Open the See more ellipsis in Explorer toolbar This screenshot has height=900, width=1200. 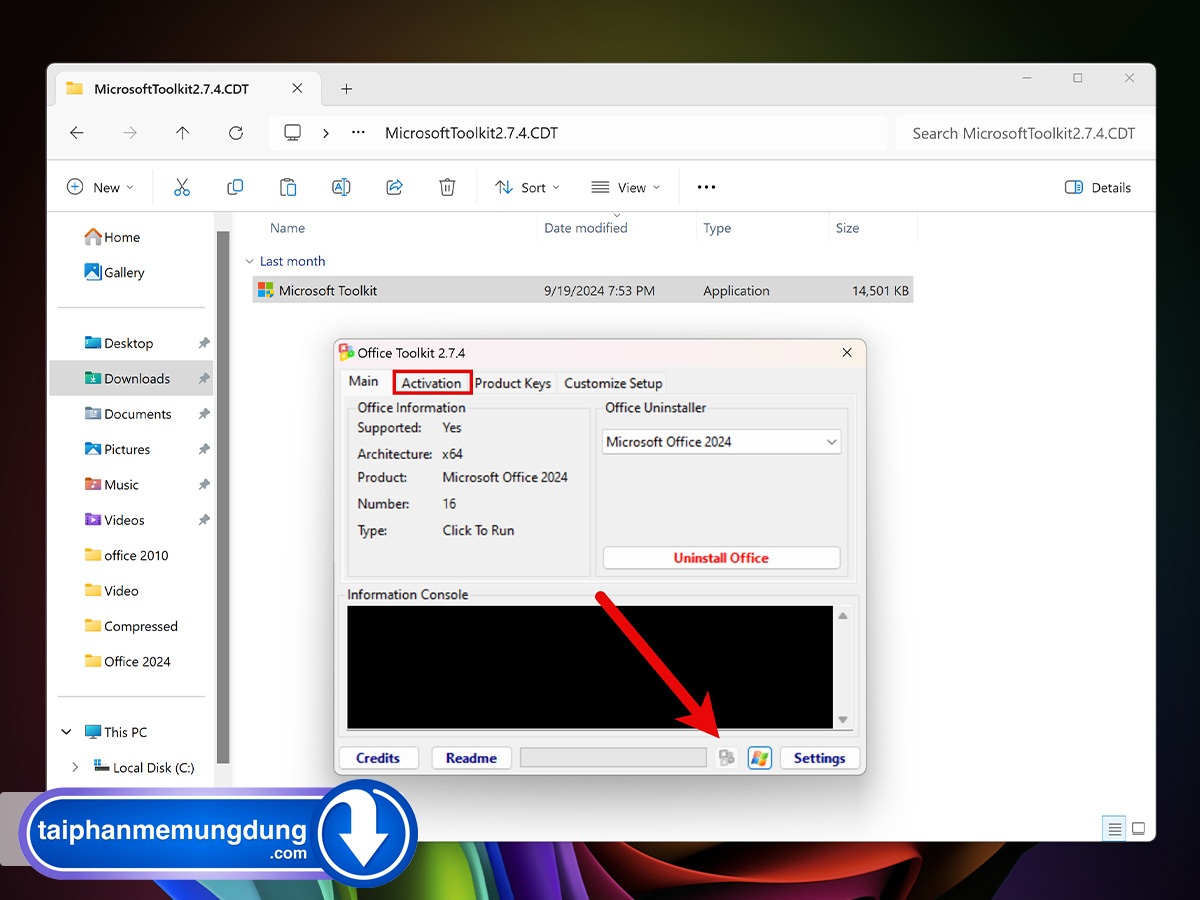pos(707,187)
